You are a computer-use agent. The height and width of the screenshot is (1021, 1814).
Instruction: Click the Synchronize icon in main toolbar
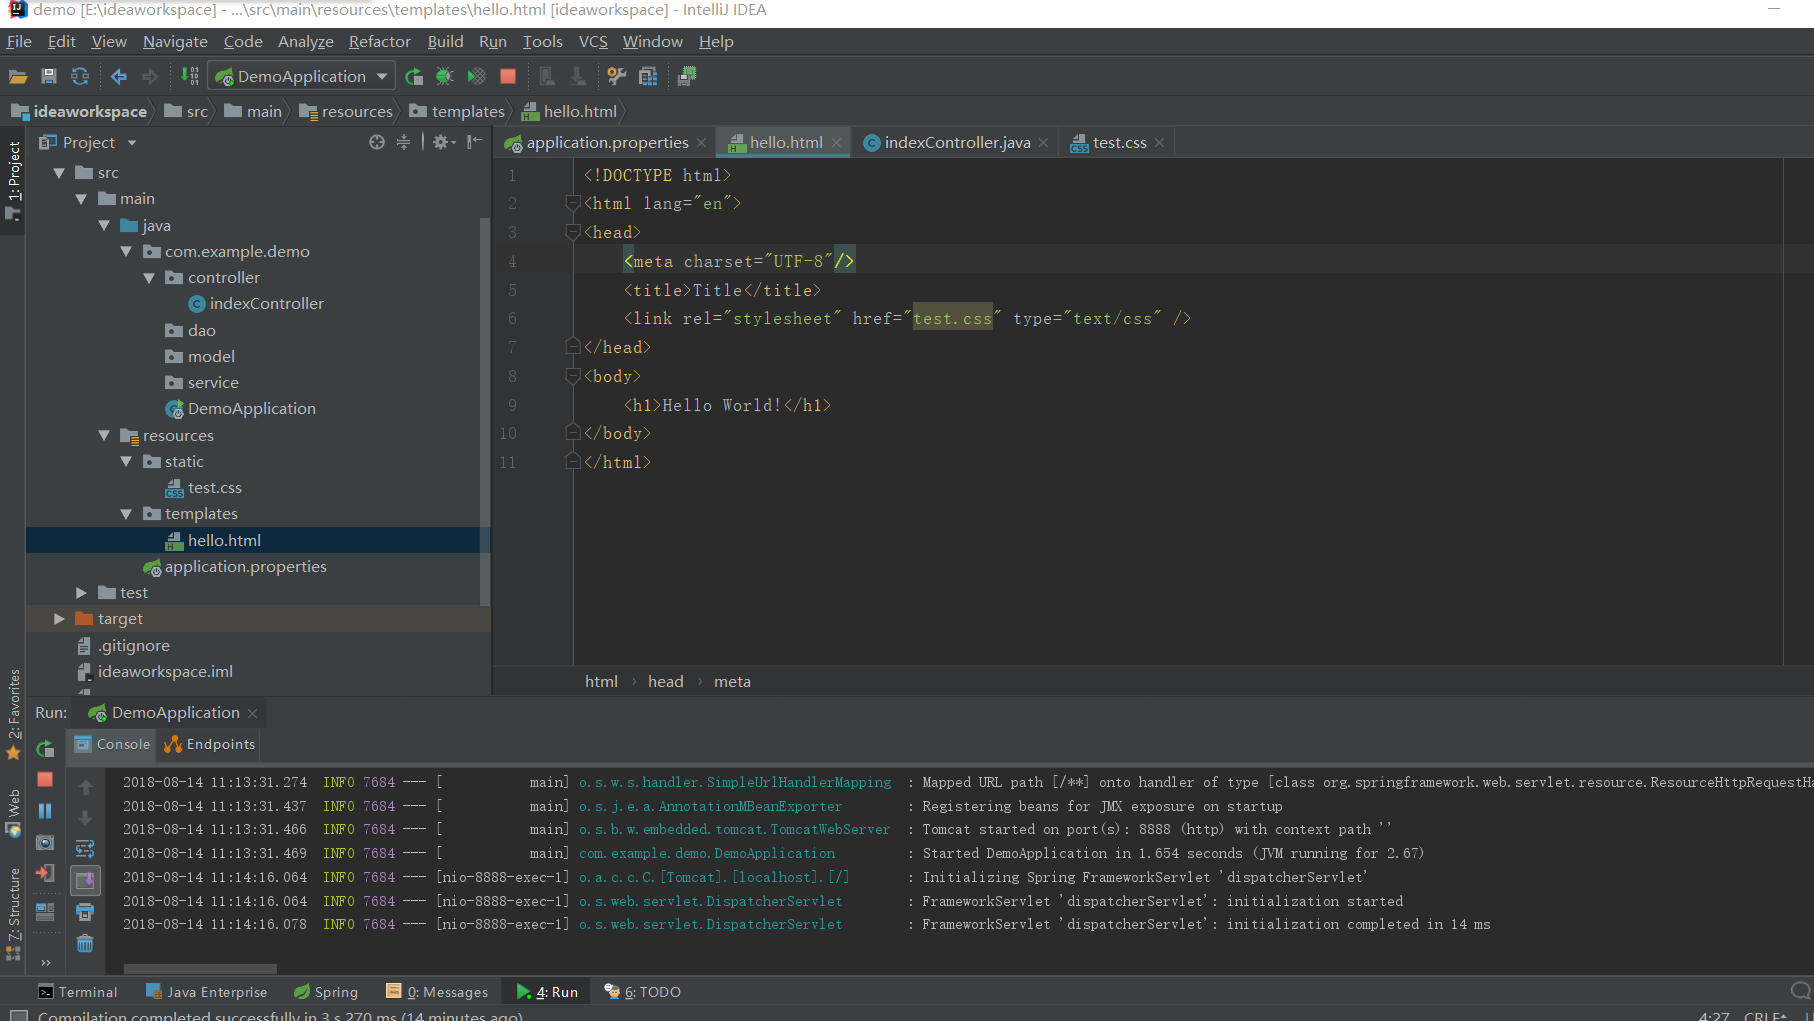(x=80, y=76)
